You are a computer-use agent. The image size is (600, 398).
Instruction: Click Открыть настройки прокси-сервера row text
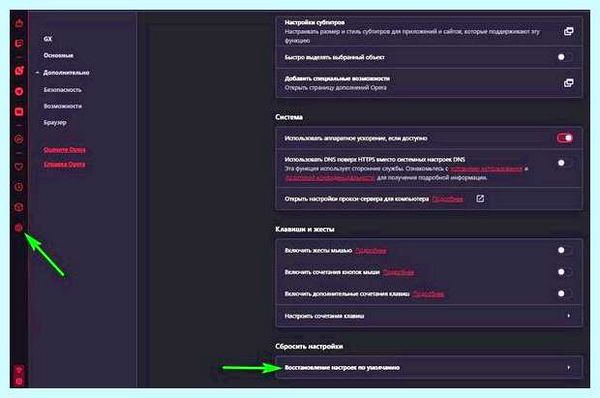[x=357, y=199]
